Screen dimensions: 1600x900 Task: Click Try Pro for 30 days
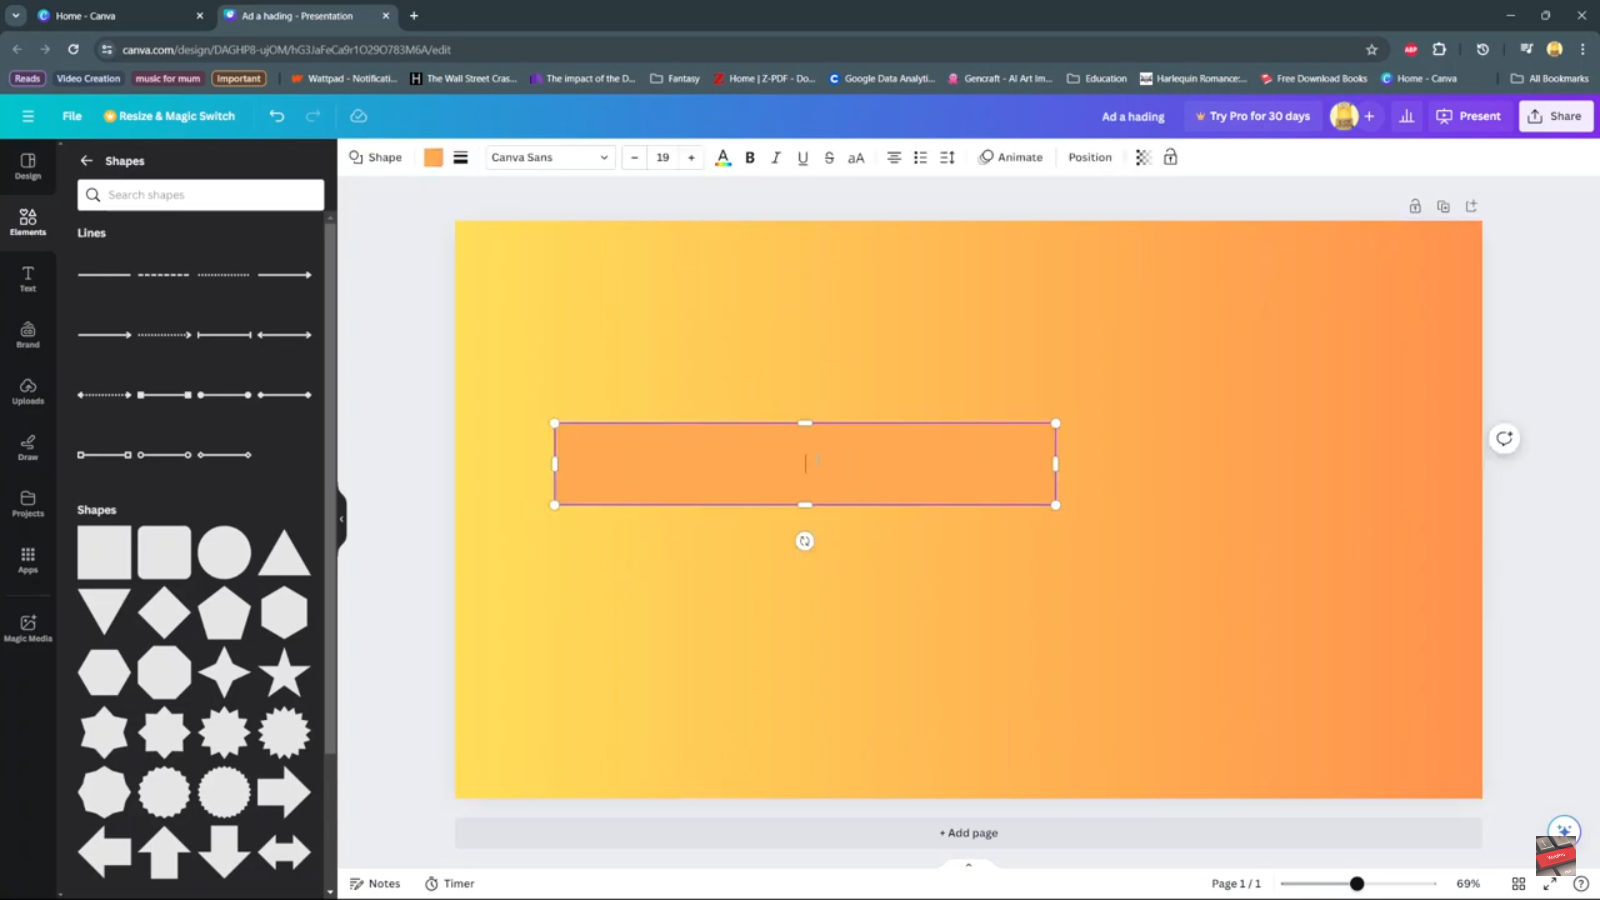point(1252,116)
